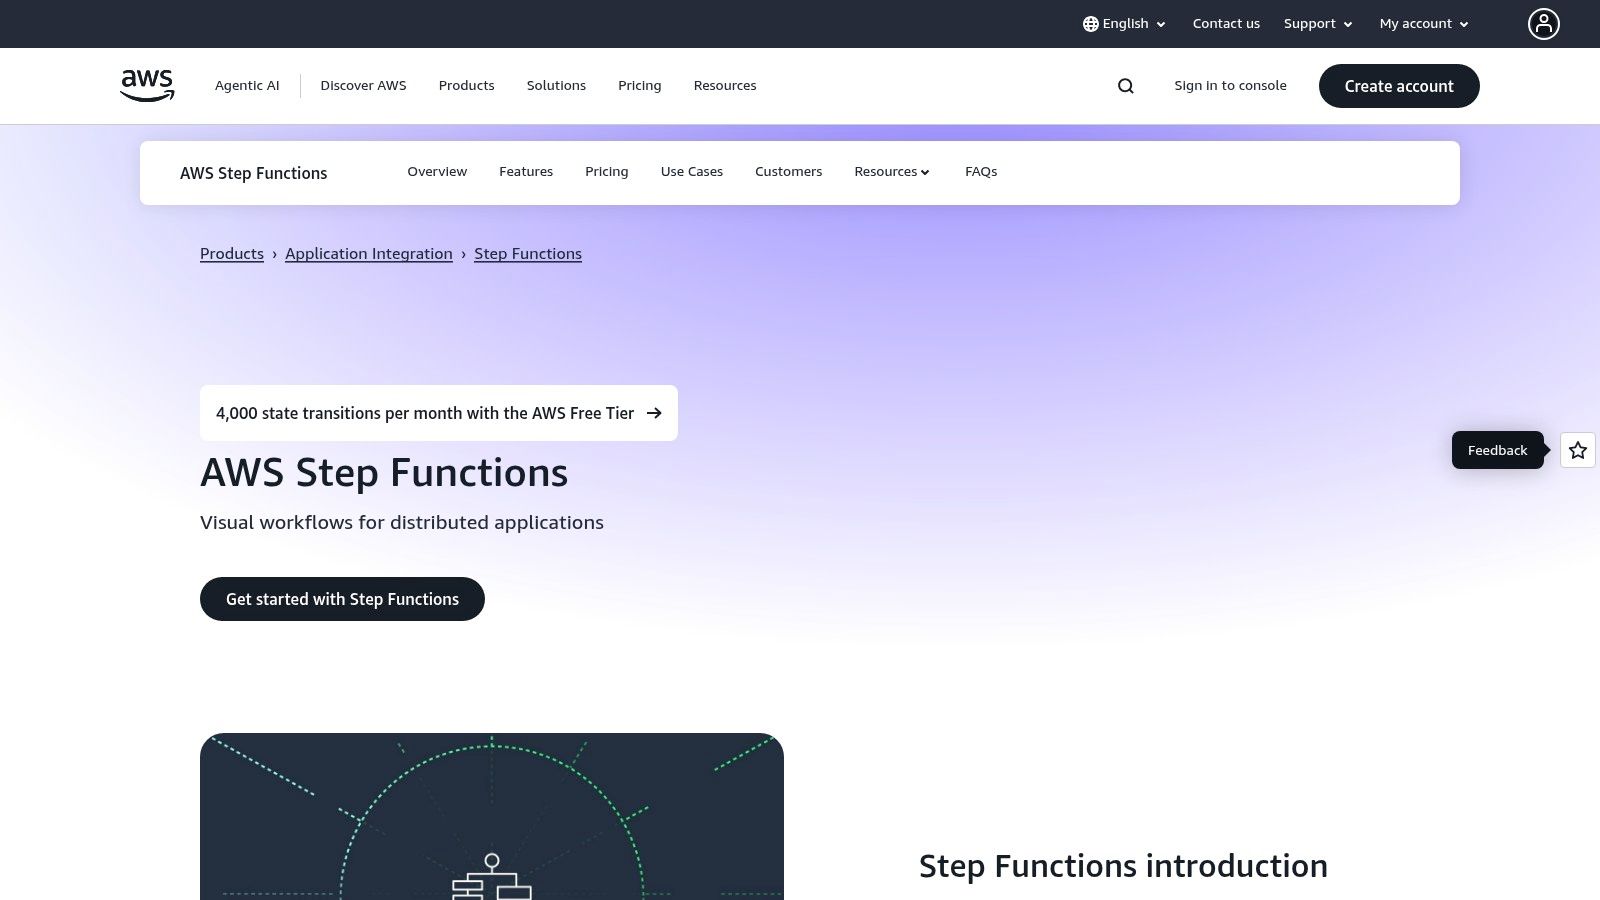Click the Create account button
1600x900 pixels.
coord(1399,86)
